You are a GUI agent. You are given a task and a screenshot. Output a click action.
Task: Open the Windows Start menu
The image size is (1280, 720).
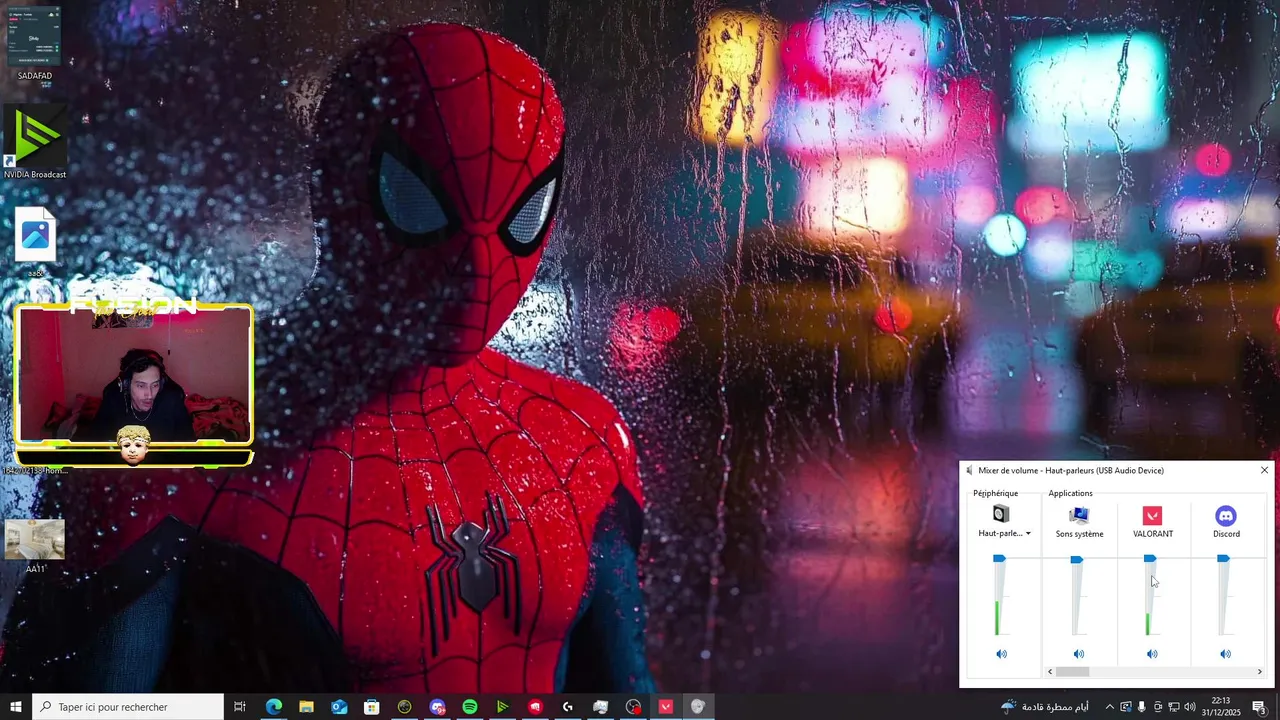pyautogui.click(x=16, y=707)
